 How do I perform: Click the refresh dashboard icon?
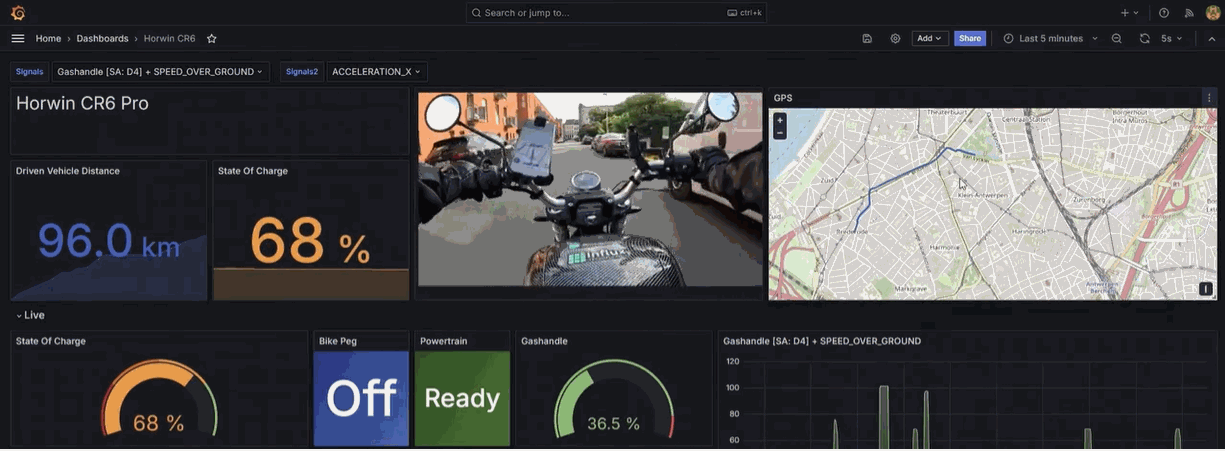point(1145,38)
